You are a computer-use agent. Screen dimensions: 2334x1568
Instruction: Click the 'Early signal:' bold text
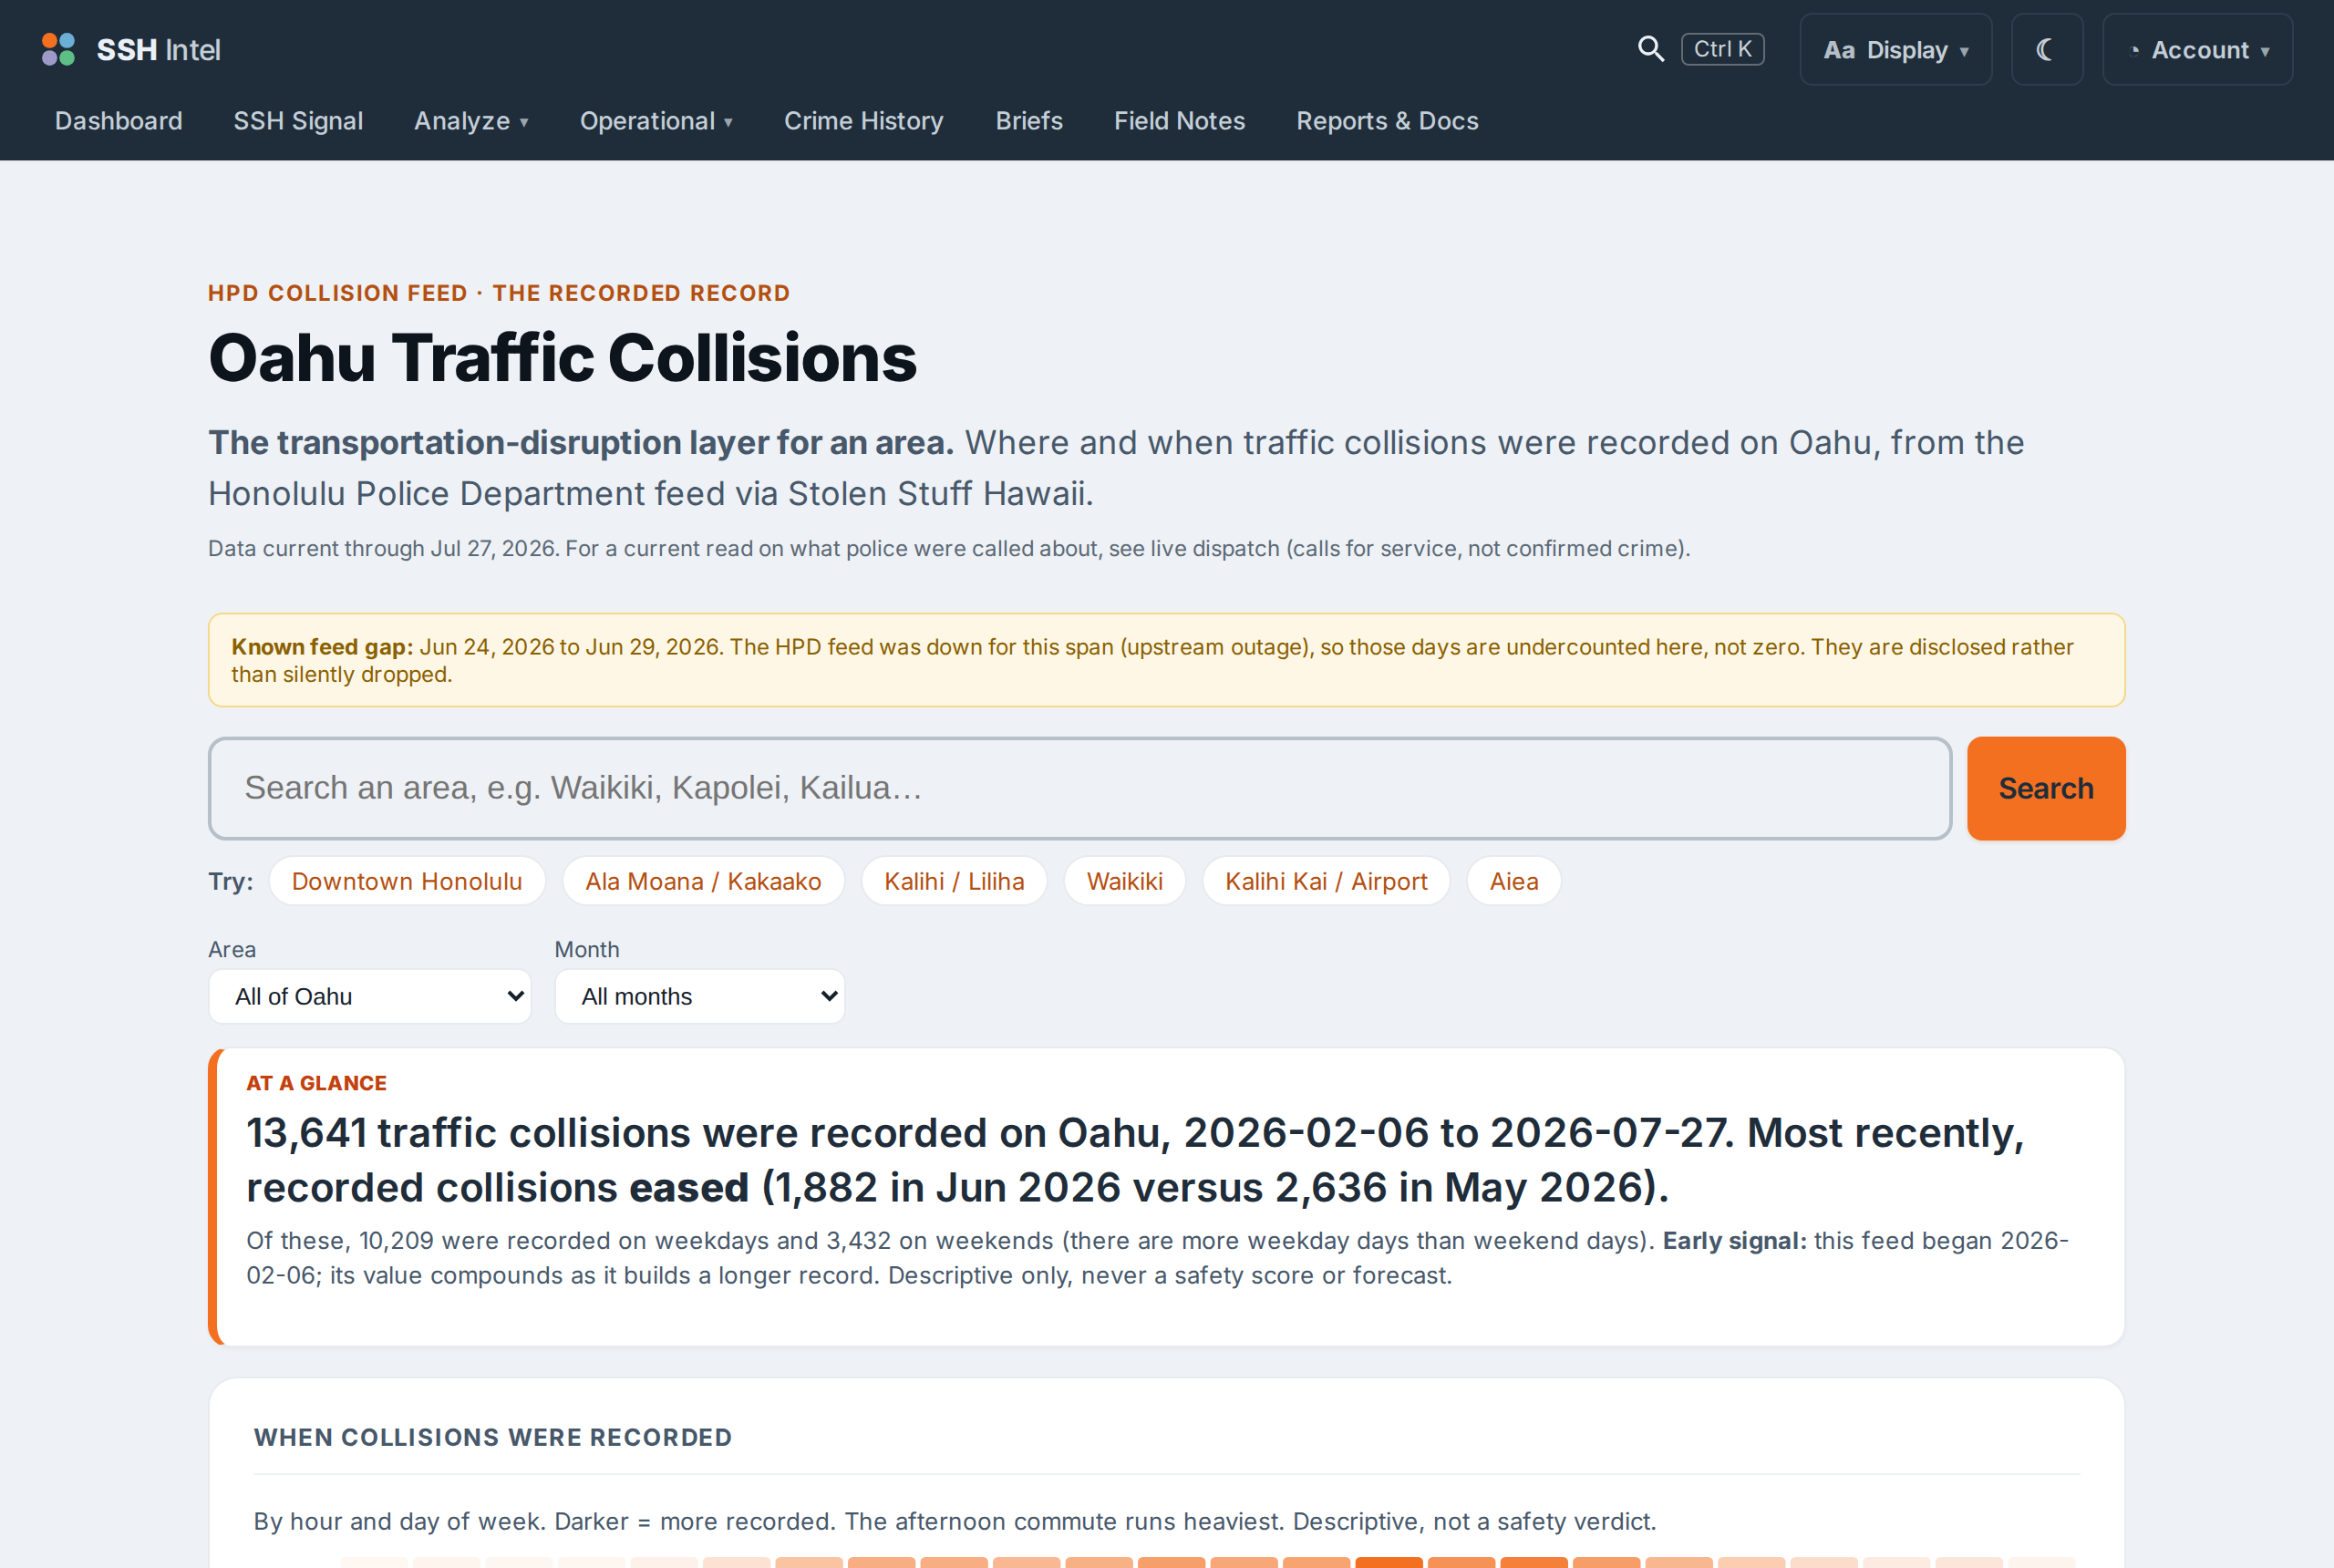tap(1734, 1240)
